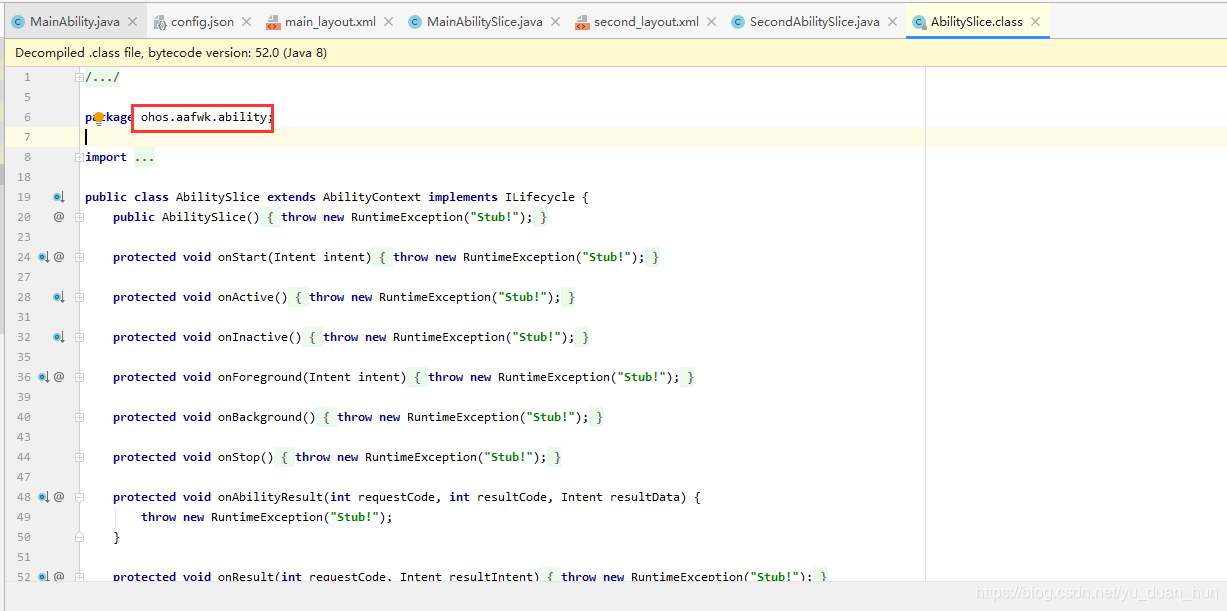Expand the onInactive method fold toggle

[79, 337]
